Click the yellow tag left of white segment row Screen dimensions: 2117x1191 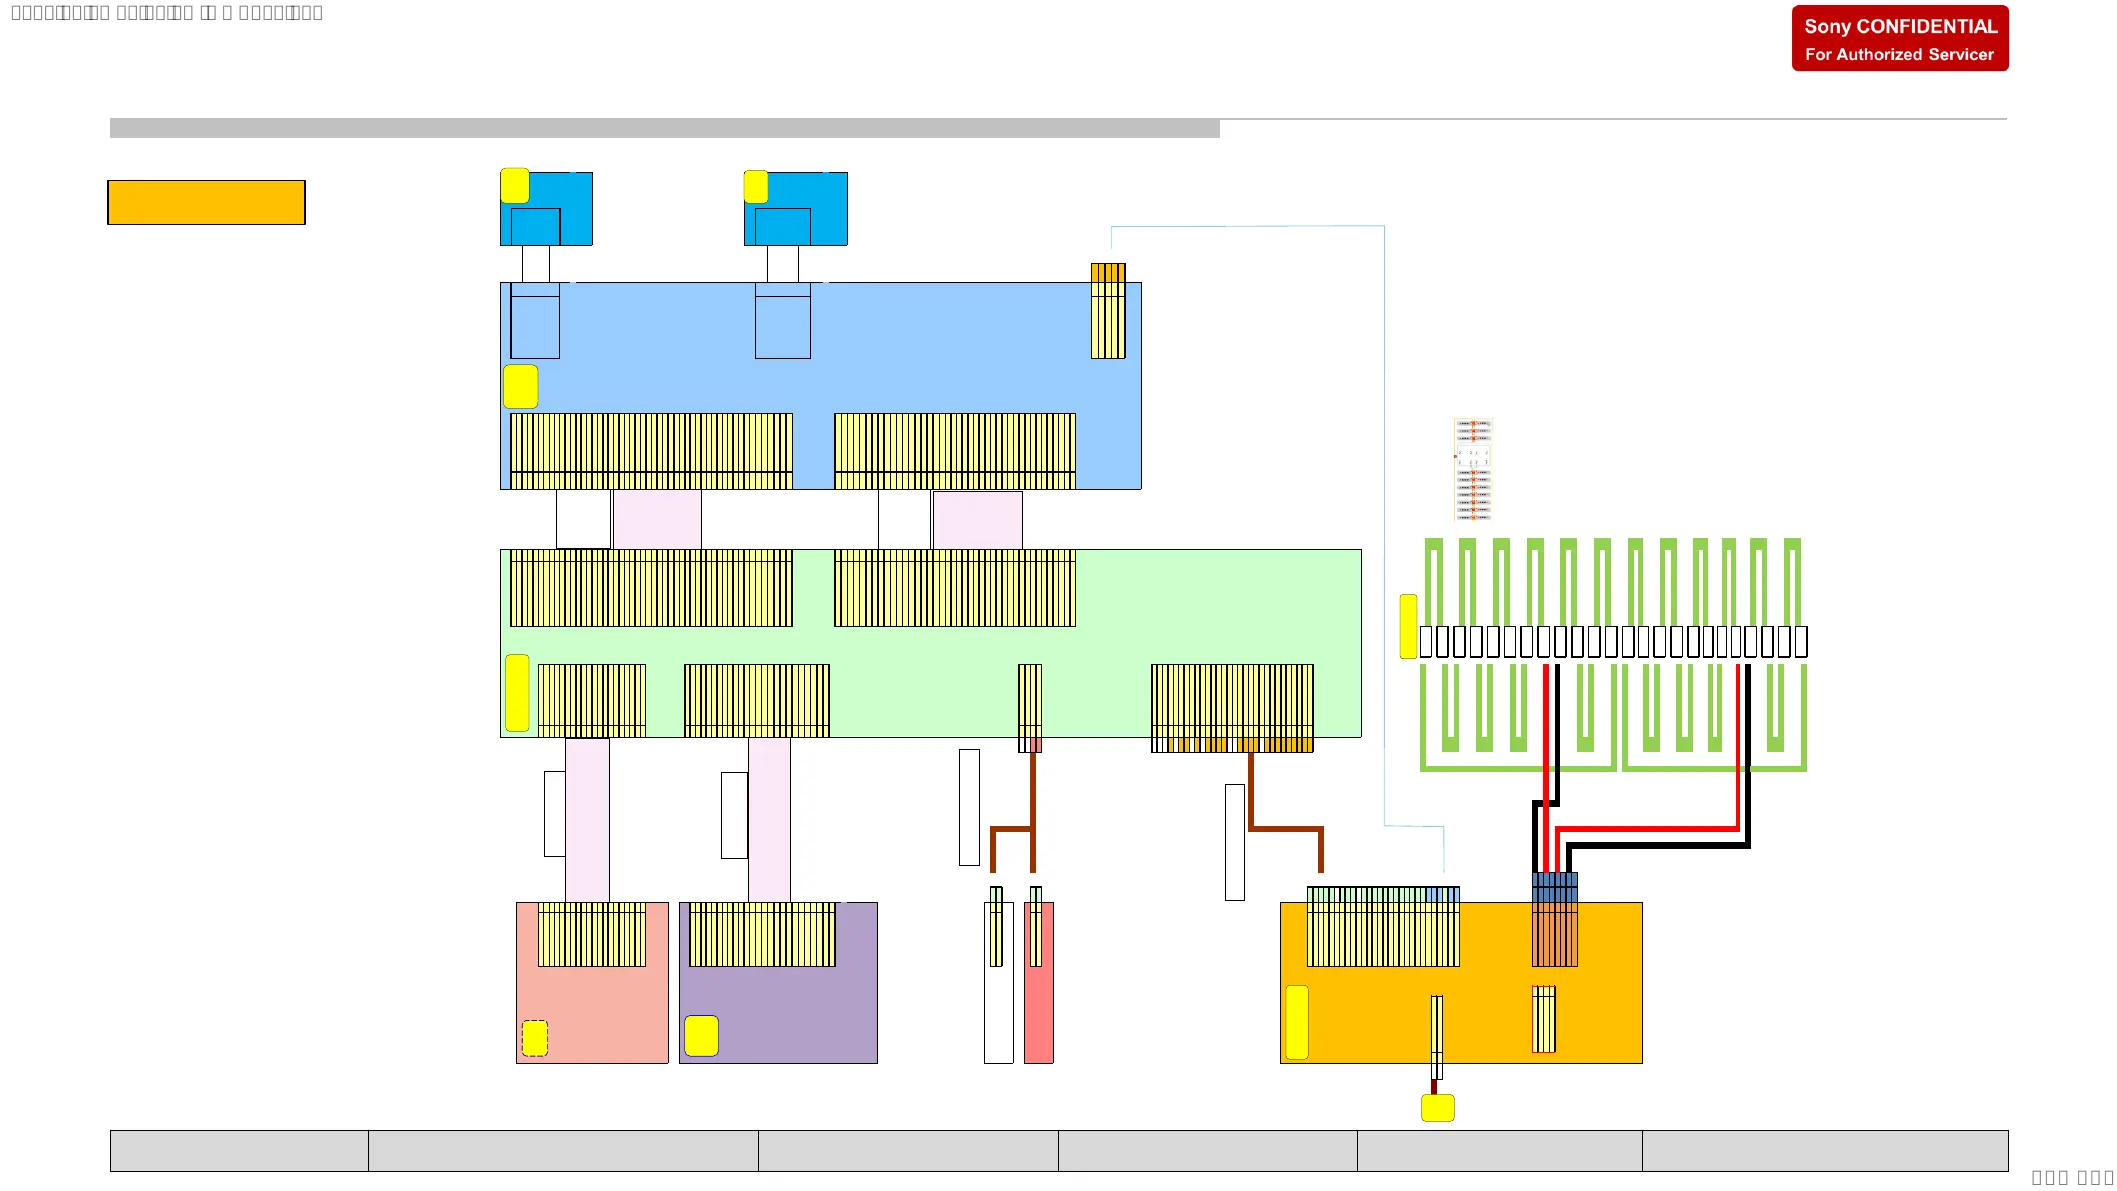click(x=1408, y=627)
